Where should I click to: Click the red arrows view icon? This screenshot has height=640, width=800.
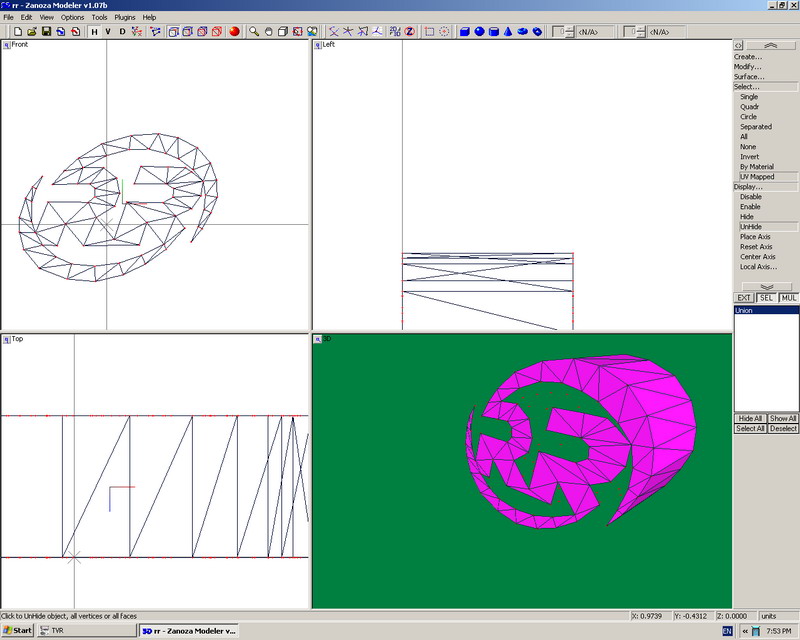(297, 32)
